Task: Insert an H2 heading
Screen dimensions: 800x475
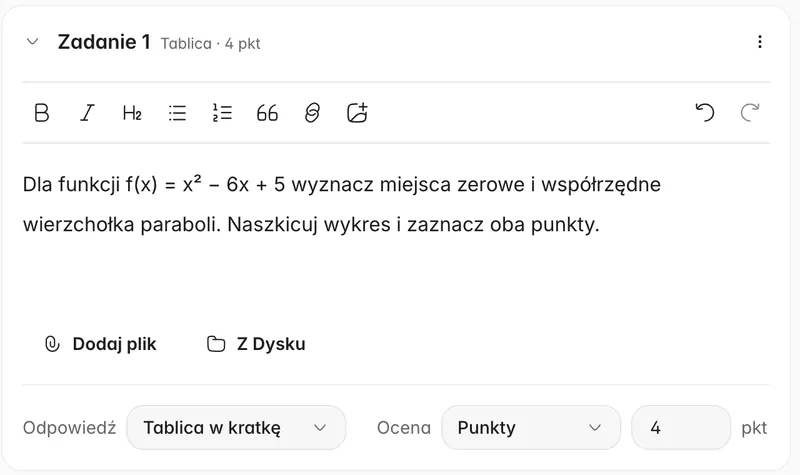Action: click(132, 113)
